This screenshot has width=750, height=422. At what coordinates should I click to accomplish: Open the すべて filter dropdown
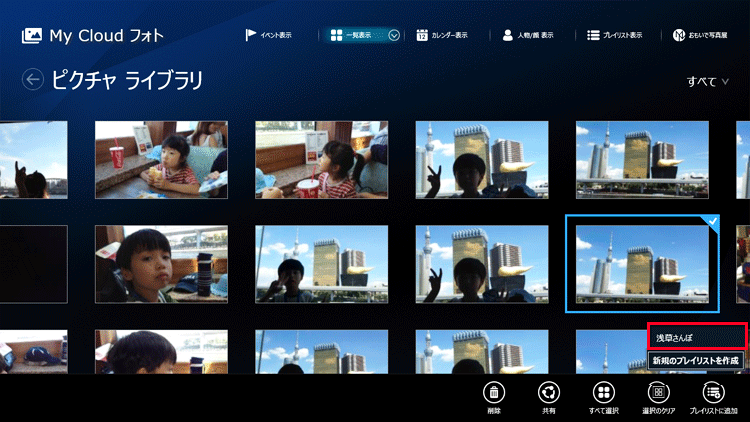707,82
